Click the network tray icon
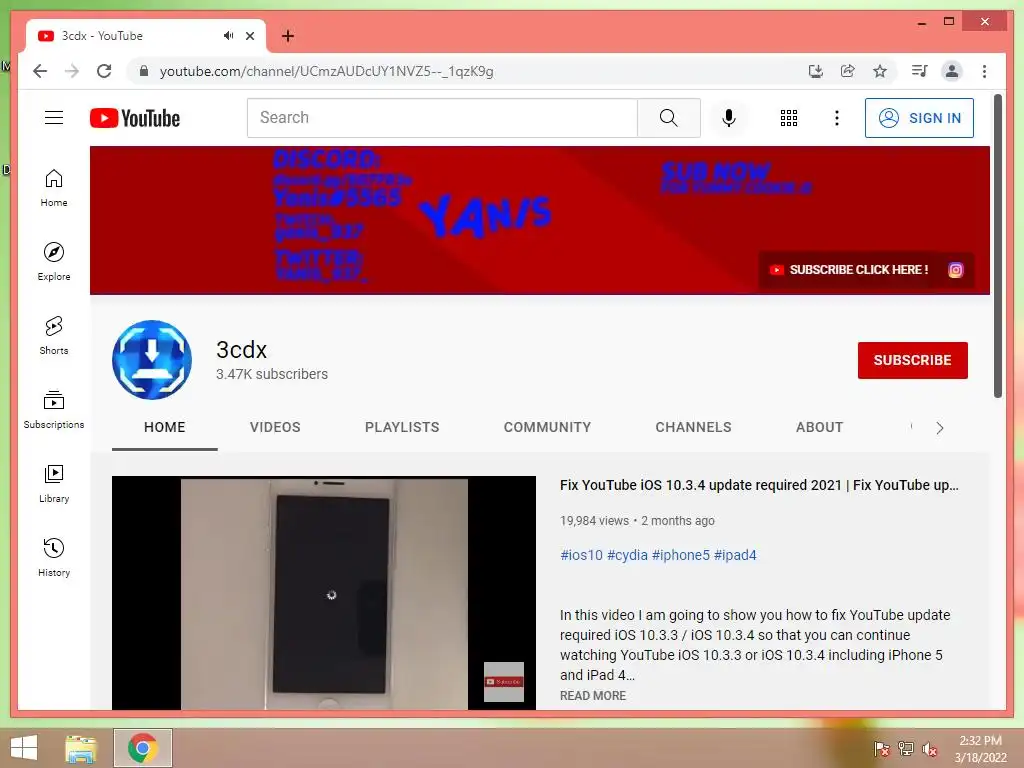Screen dimensions: 1024x768 point(906,748)
